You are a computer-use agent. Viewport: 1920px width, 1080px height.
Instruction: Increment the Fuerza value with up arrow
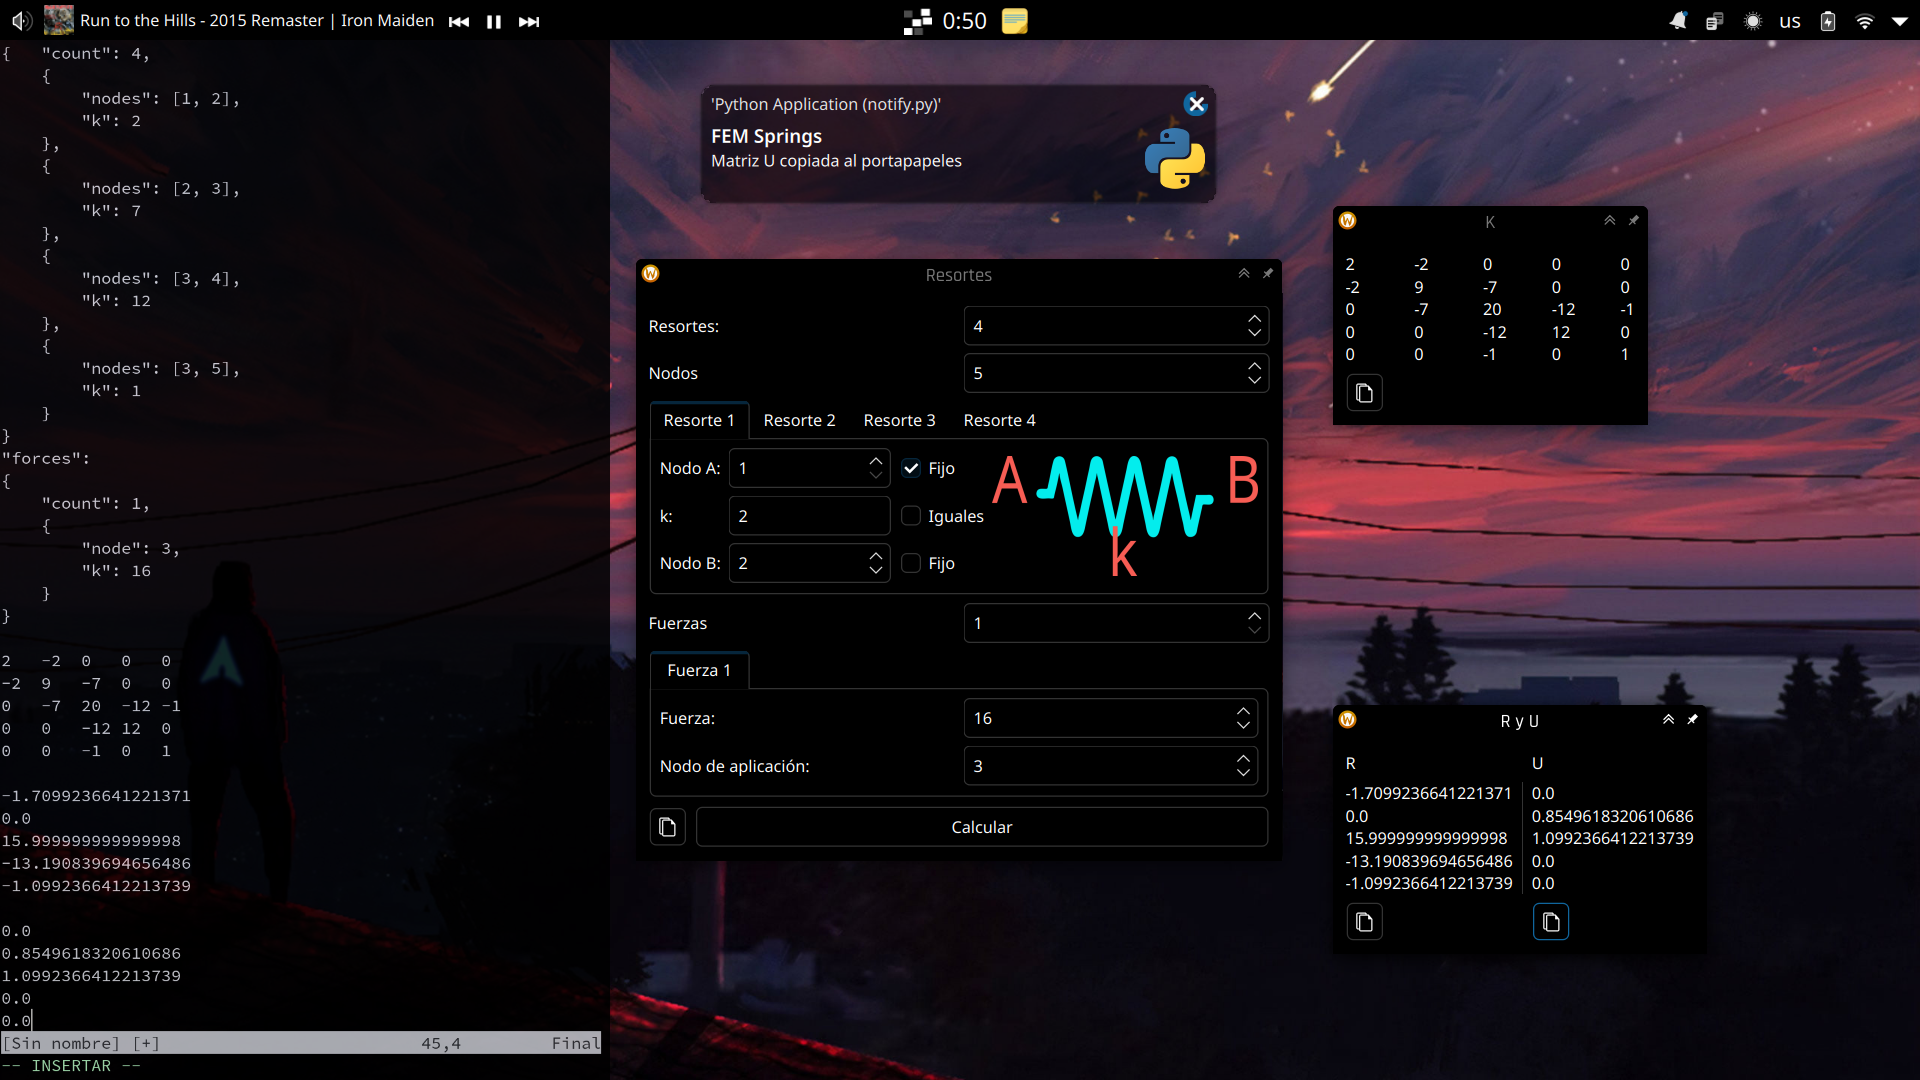coord(1243,711)
